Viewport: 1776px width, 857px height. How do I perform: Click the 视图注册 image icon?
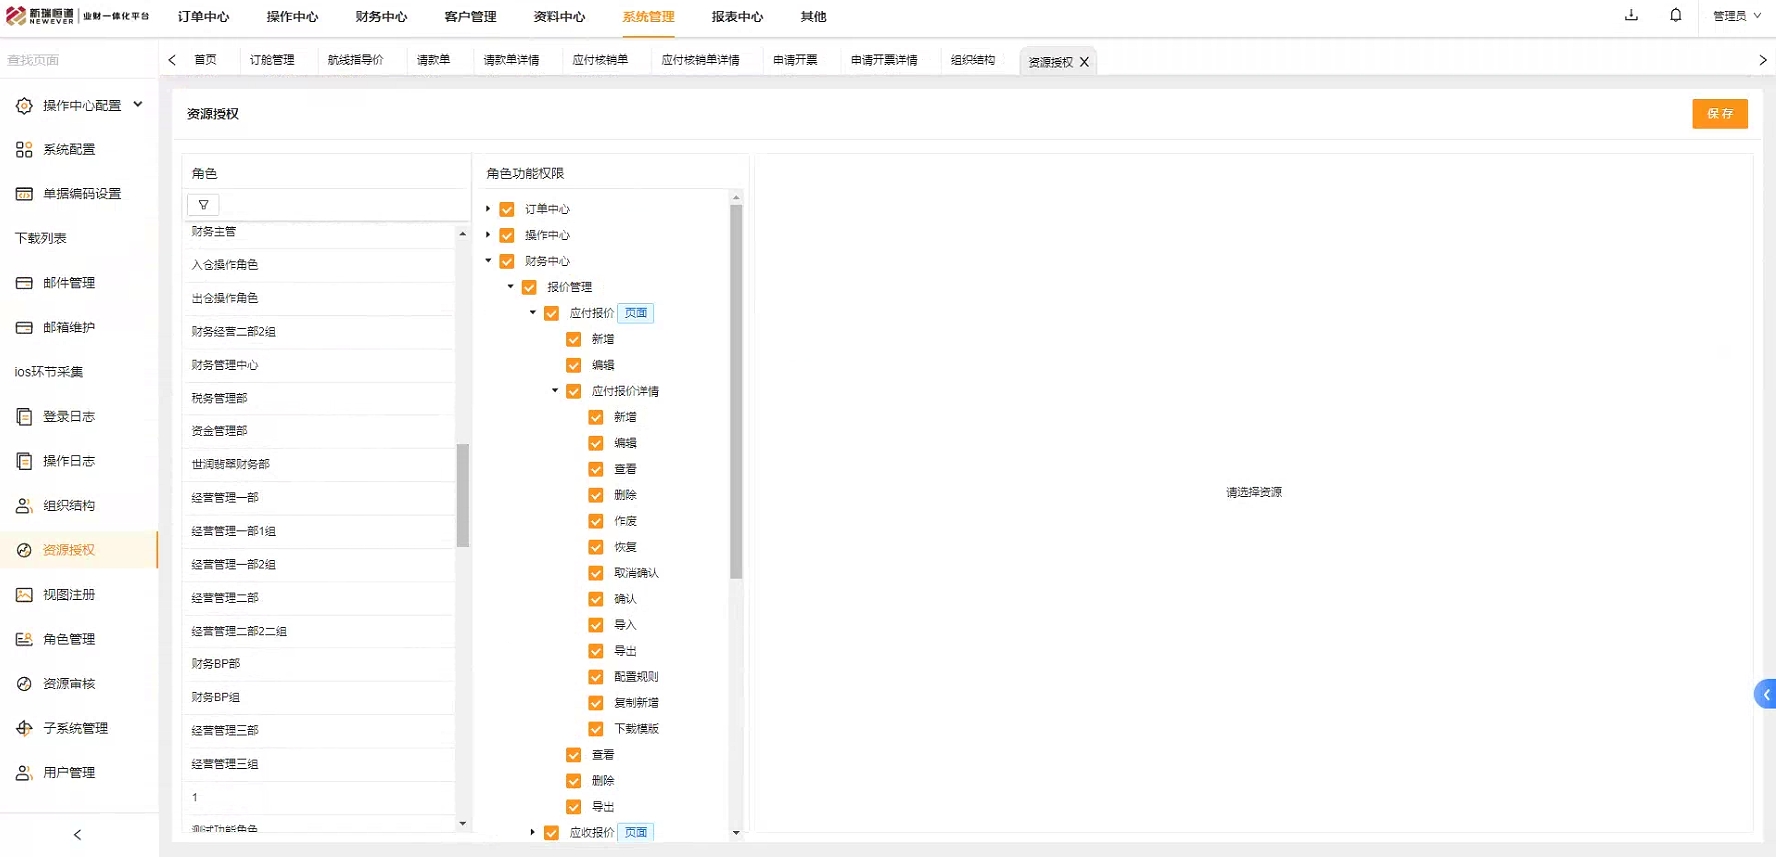pos(24,594)
